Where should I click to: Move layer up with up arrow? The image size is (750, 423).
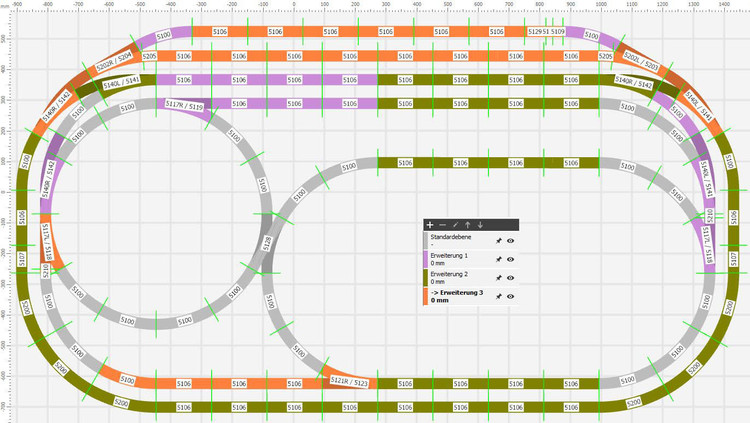pos(468,225)
